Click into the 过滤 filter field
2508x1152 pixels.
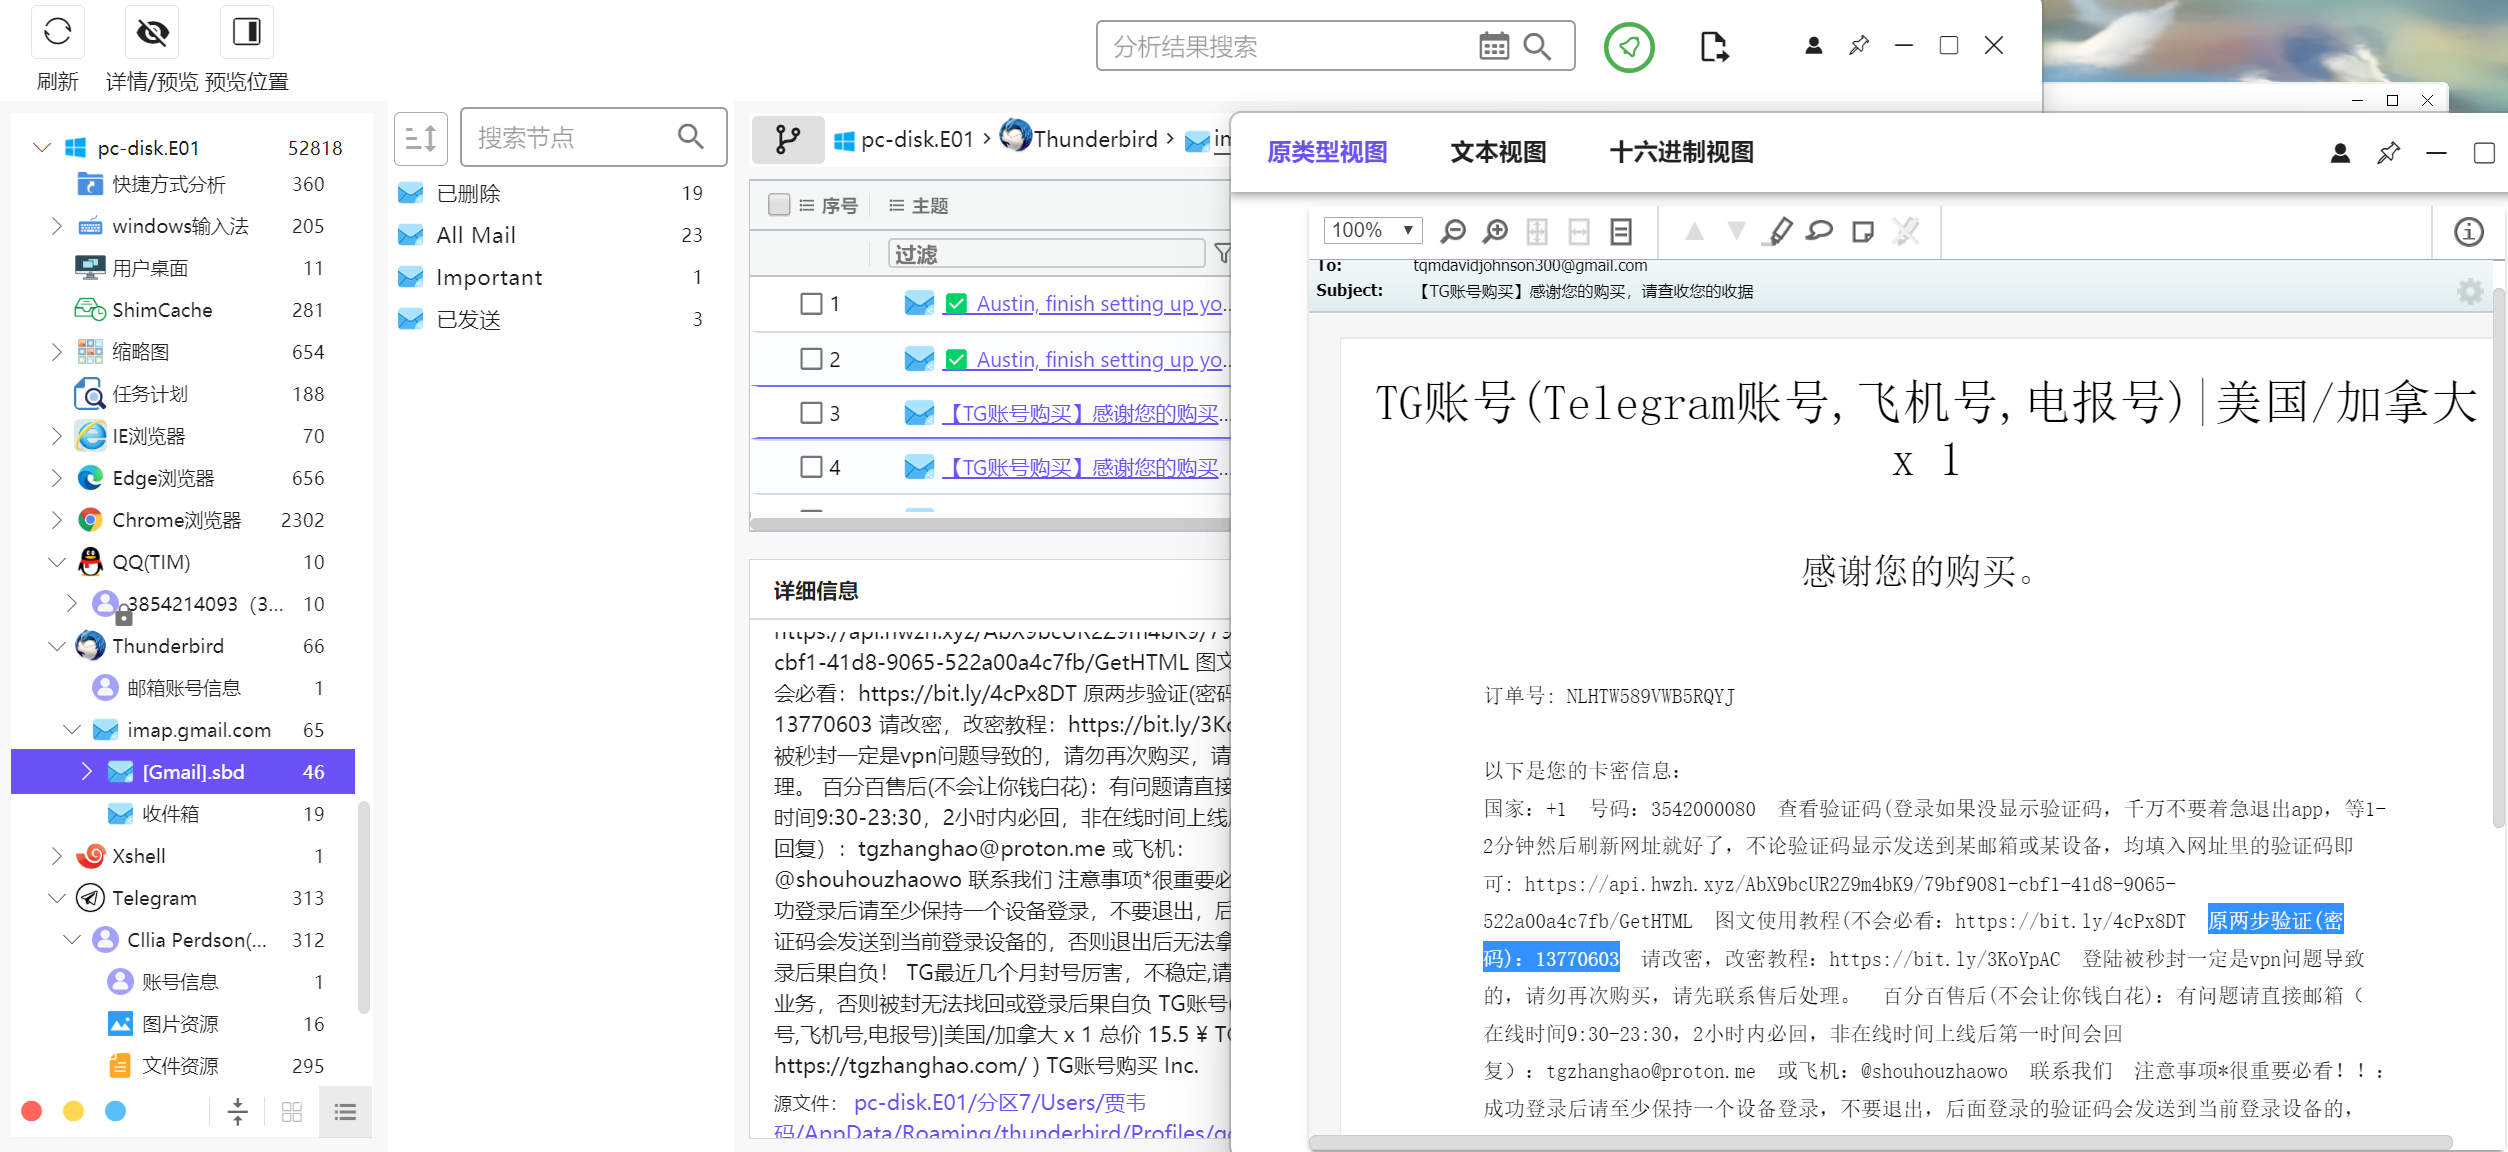pyautogui.click(x=1046, y=254)
